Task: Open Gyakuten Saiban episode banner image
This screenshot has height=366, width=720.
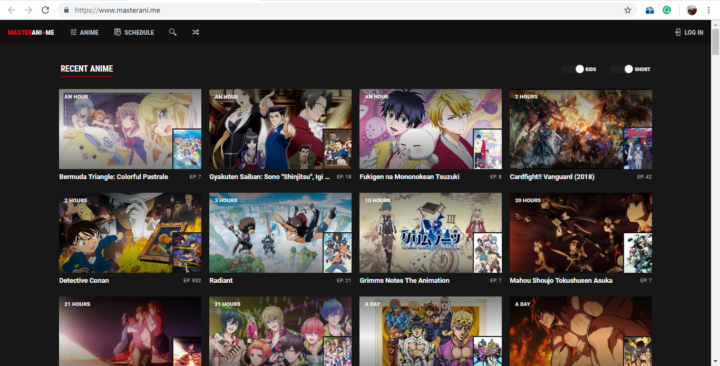Action: pos(280,129)
